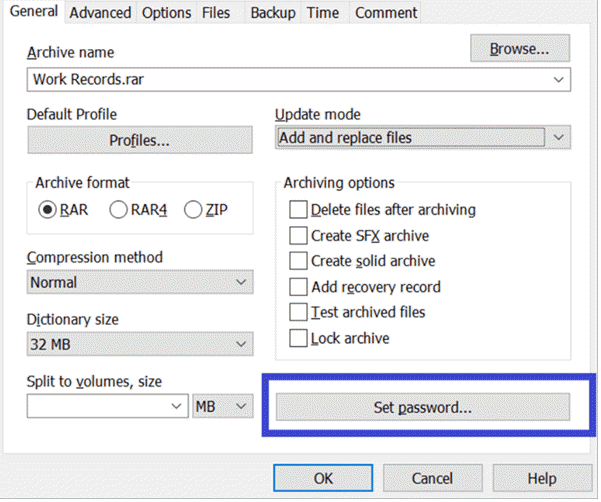Expand the Compression method dropdown
Image resolution: width=601 pixels, height=502 pixels.
[x=240, y=283]
